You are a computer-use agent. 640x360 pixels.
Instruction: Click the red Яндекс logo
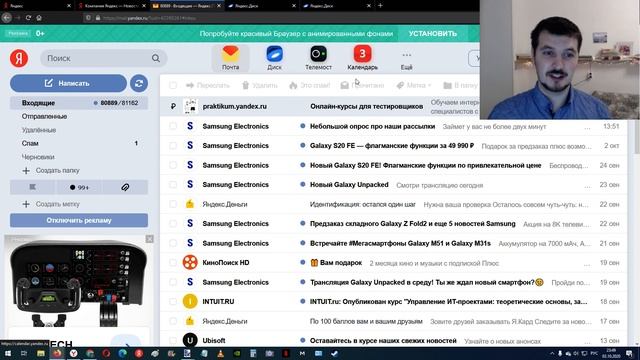click(x=19, y=58)
